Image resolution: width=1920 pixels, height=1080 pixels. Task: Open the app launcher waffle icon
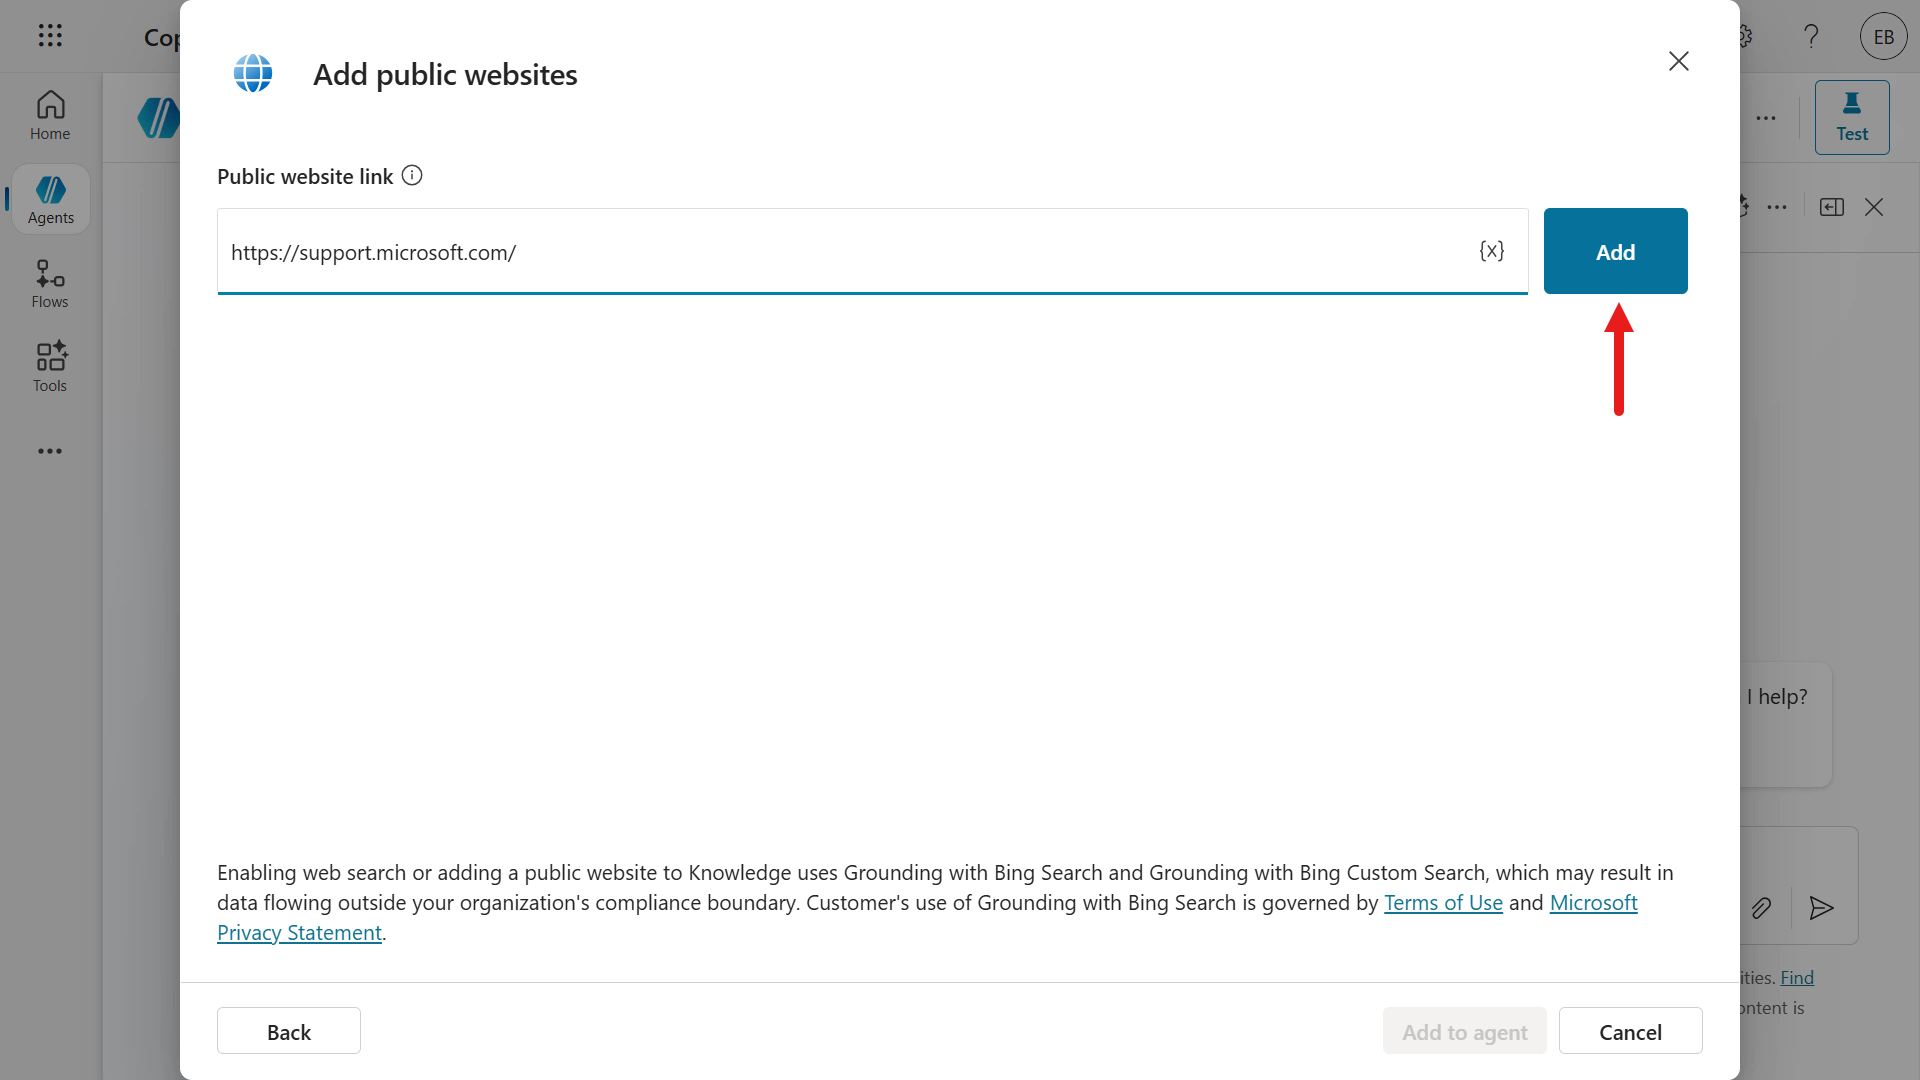[50, 36]
